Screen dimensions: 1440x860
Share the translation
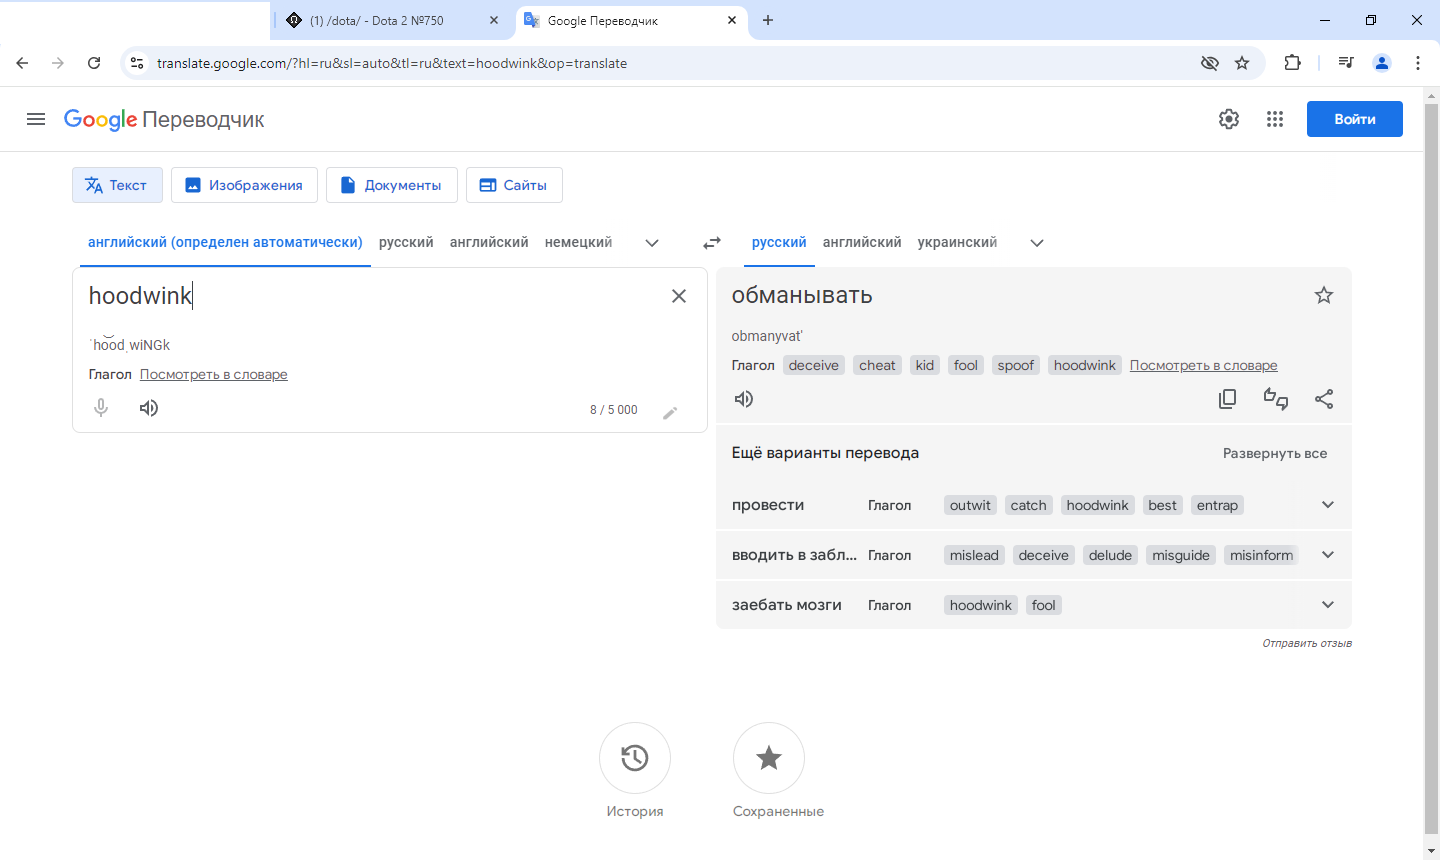coord(1324,399)
